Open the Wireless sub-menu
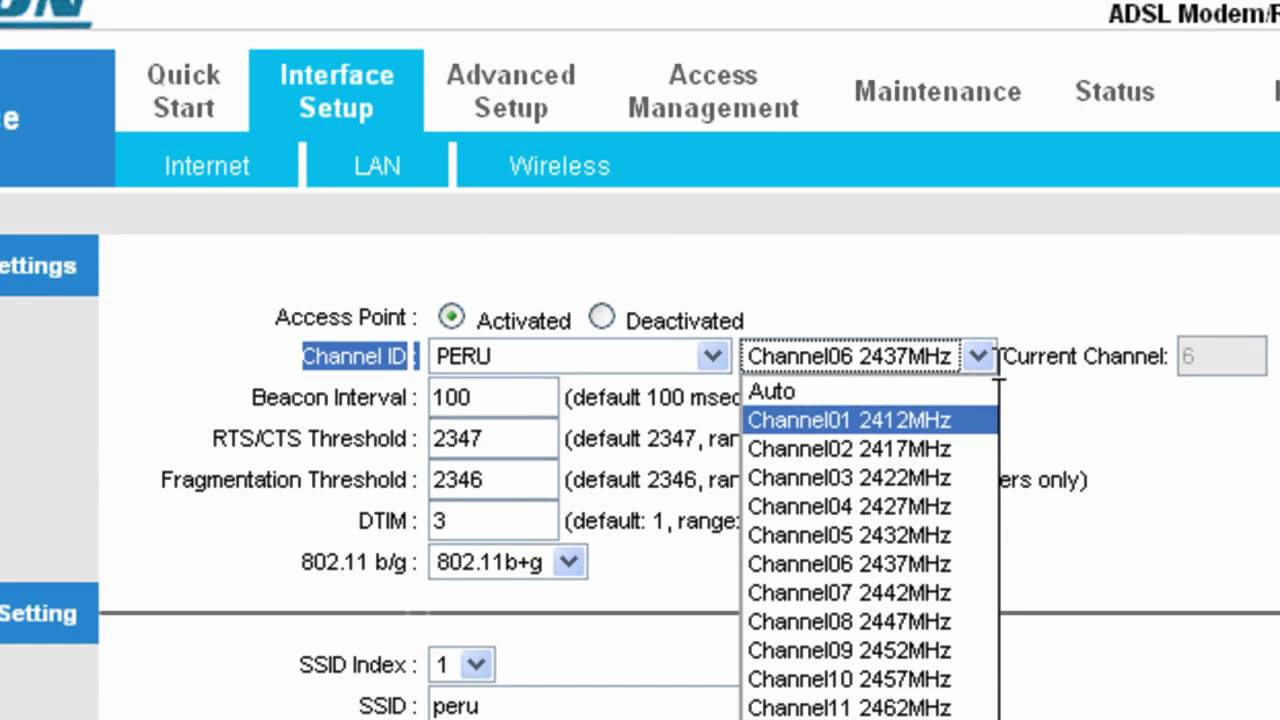Image resolution: width=1280 pixels, height=720 pixels. point(559,166)
